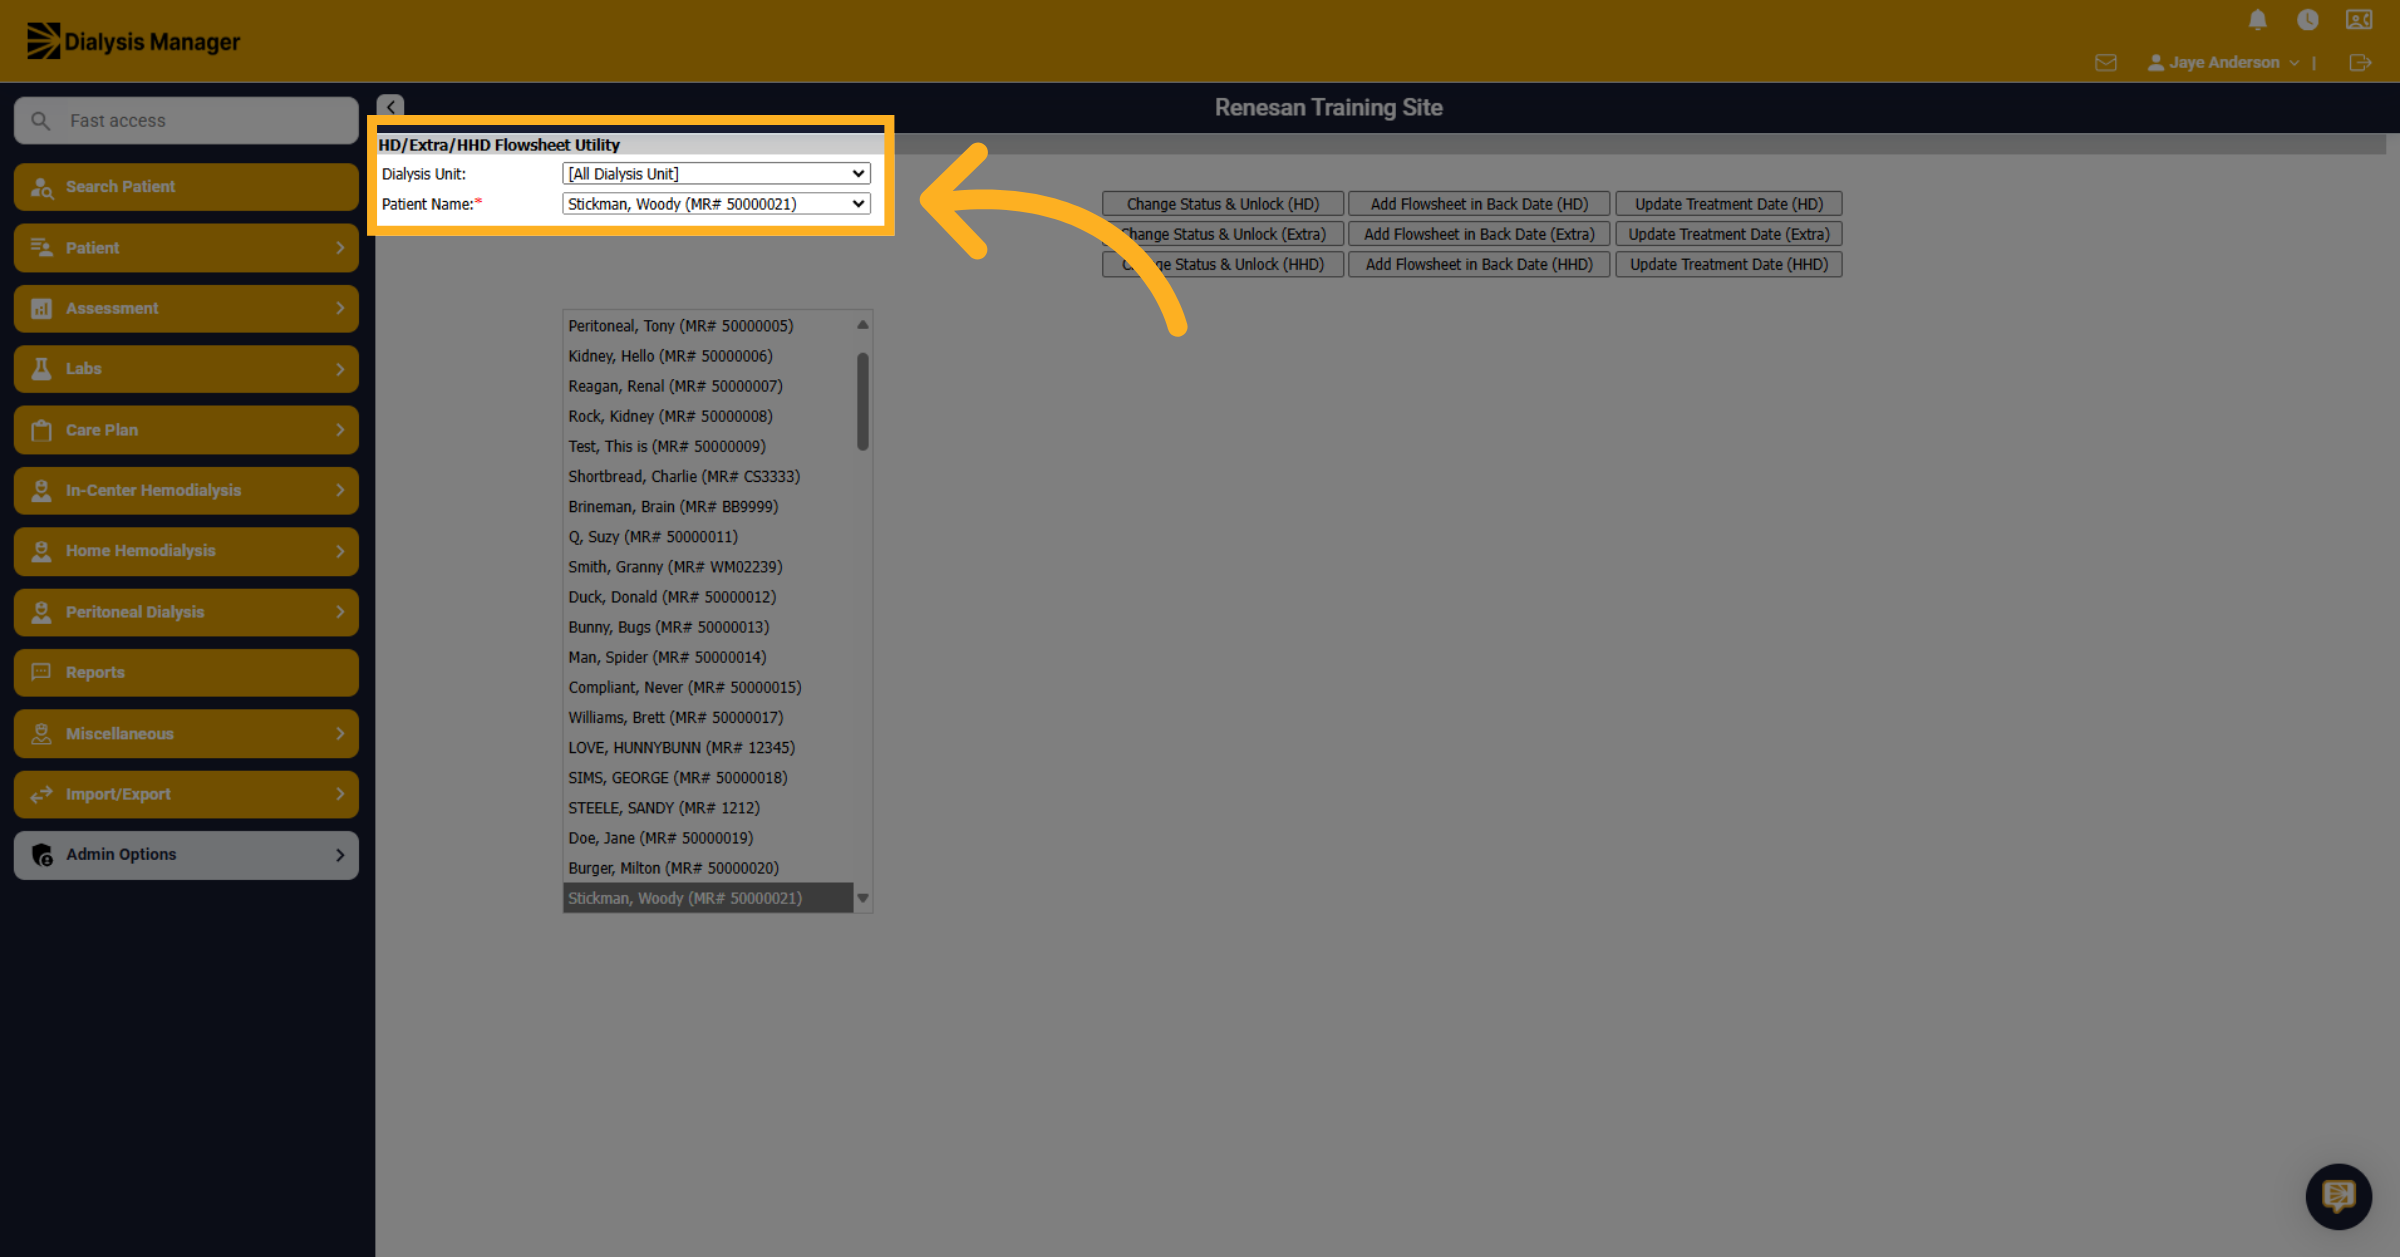Expand the Care Plan menu chevron
The height and width of the screenshot is (1257, 2400).
tap(340, 430)
